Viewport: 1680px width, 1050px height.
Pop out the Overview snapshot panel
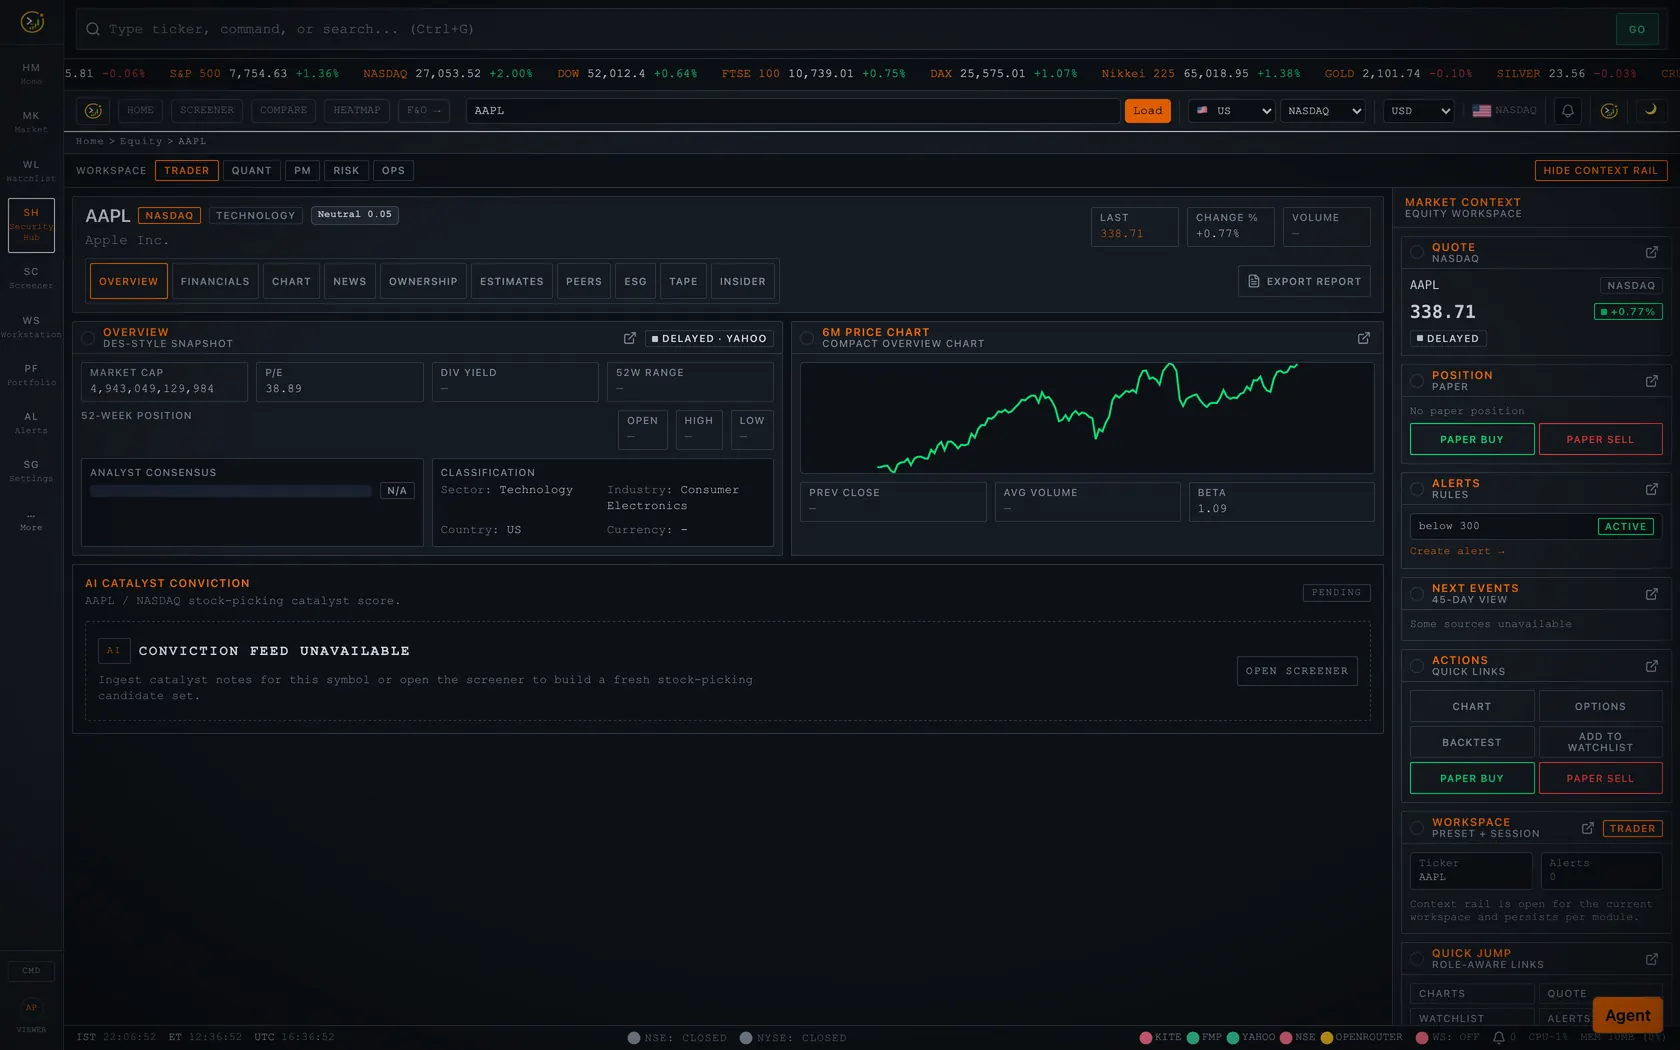click(x=629, y=338)
